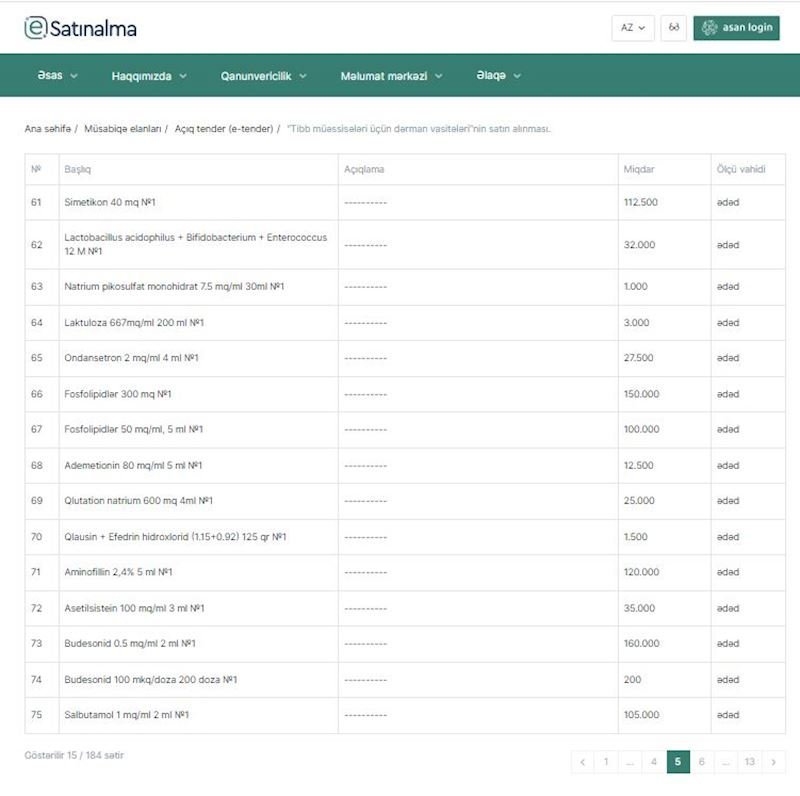Open the Haqqımızda menu
800x796 pixels.
(x=150, y=76)
